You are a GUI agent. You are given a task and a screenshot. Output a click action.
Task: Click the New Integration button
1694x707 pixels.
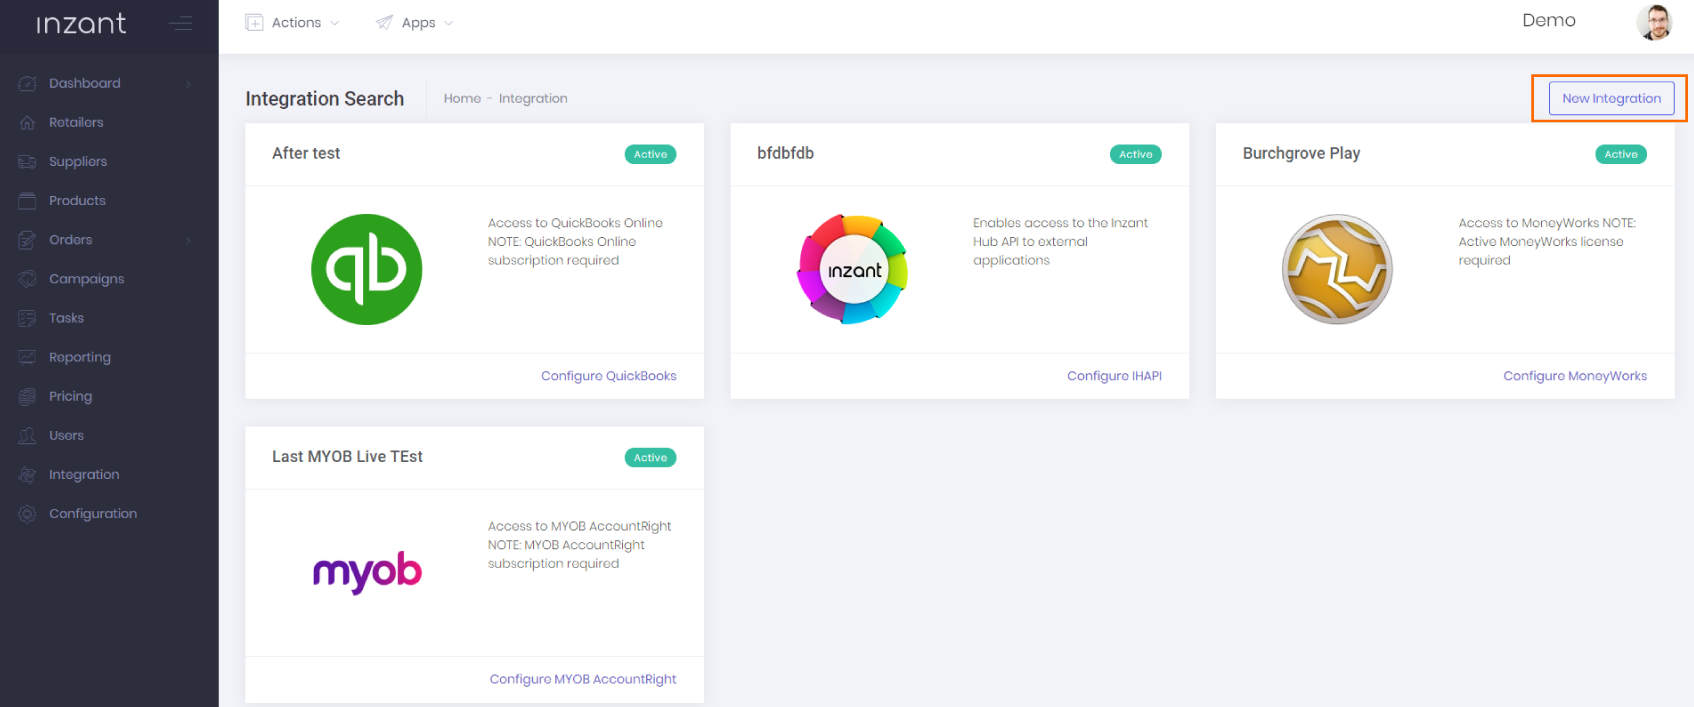[x=1611, y=98]
